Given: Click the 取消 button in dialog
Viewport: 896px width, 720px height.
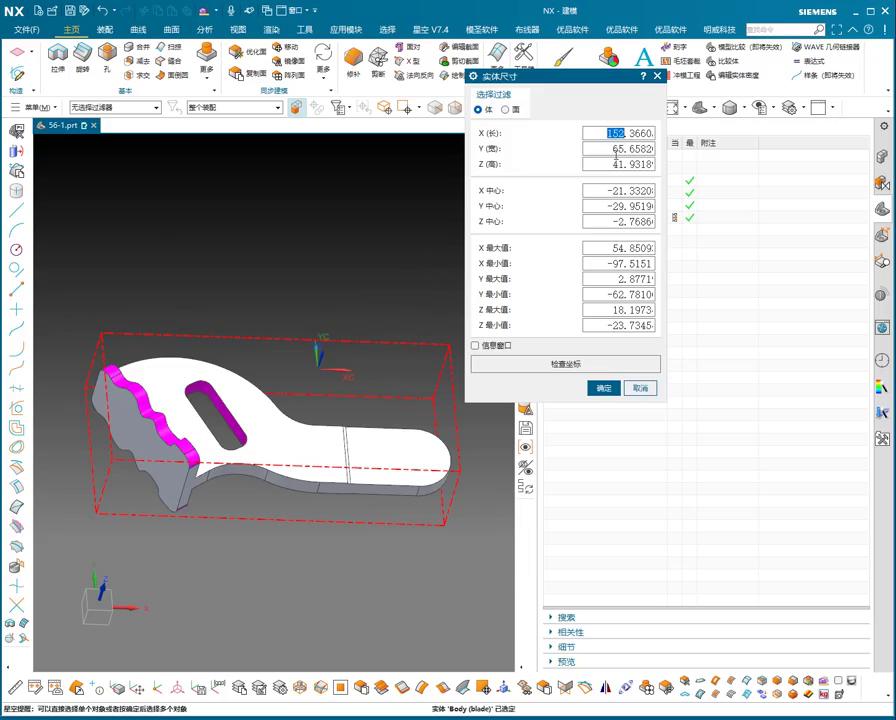Looking at the screenshot, I should pos(640,388).
